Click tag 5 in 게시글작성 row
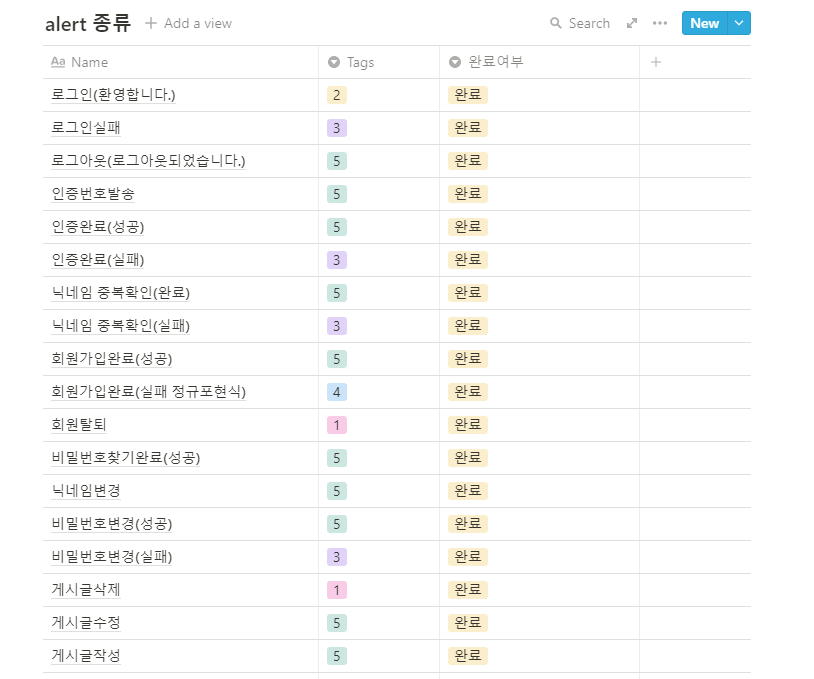 coord(337,656)
